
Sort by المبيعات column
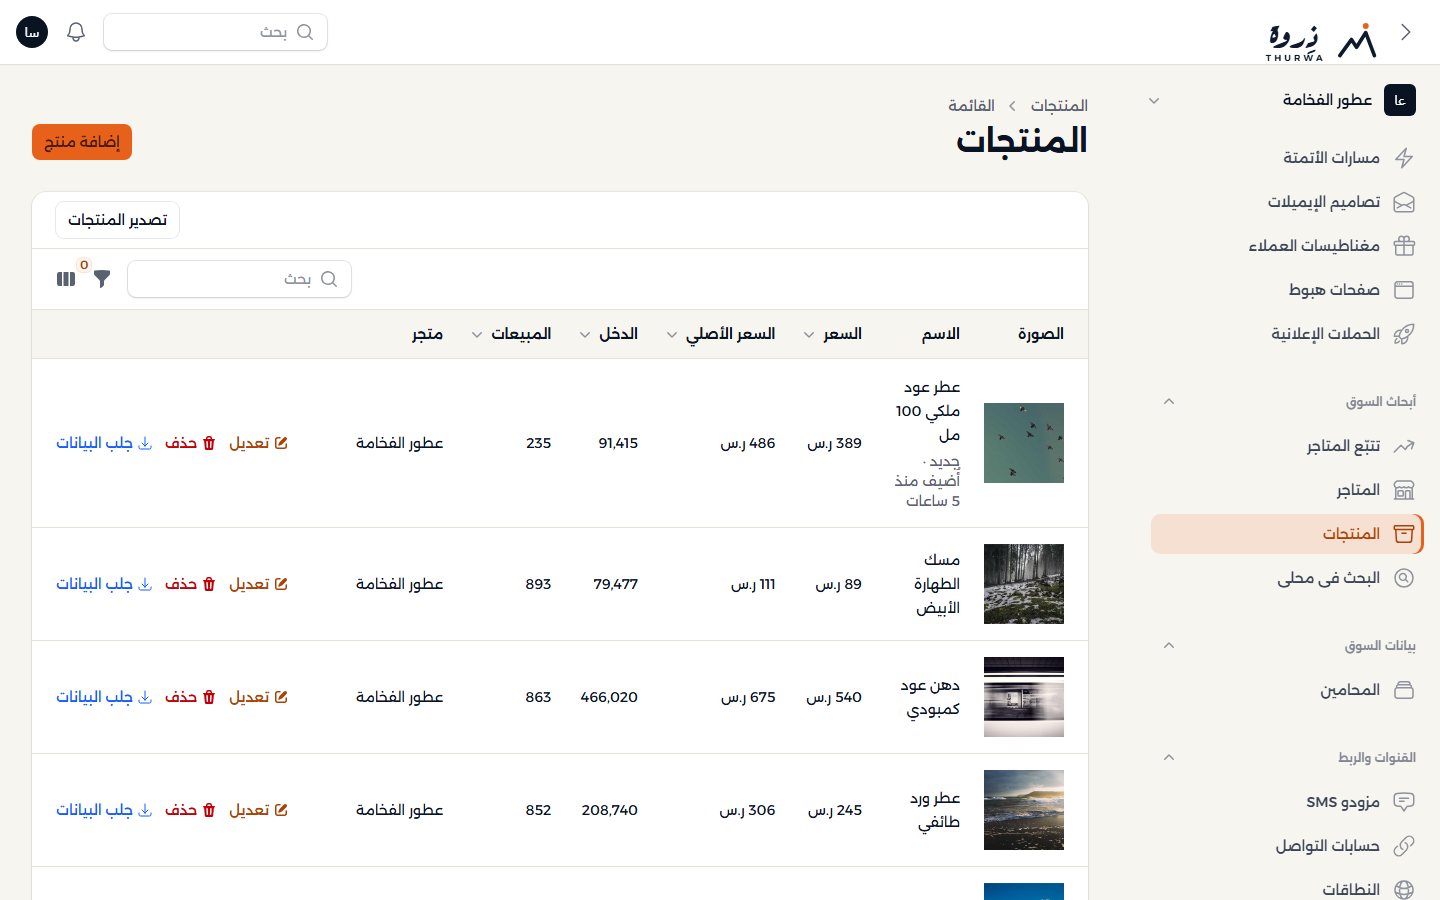[x=511, y=334]
